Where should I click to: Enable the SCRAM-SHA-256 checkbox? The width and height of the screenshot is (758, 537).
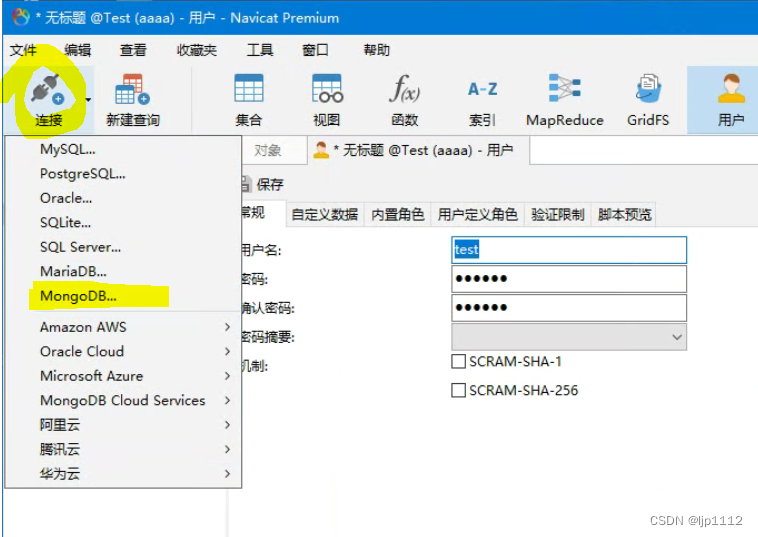(458, 390)
